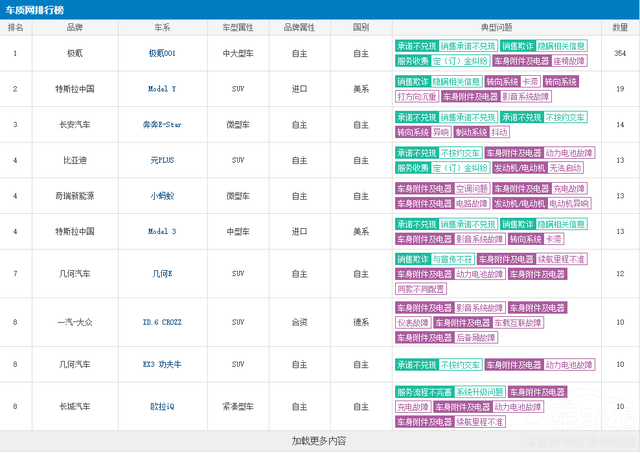The image size is (640, 453).
Task: Open the 欧拉iQ series link
Action: (x=161, y=407)
